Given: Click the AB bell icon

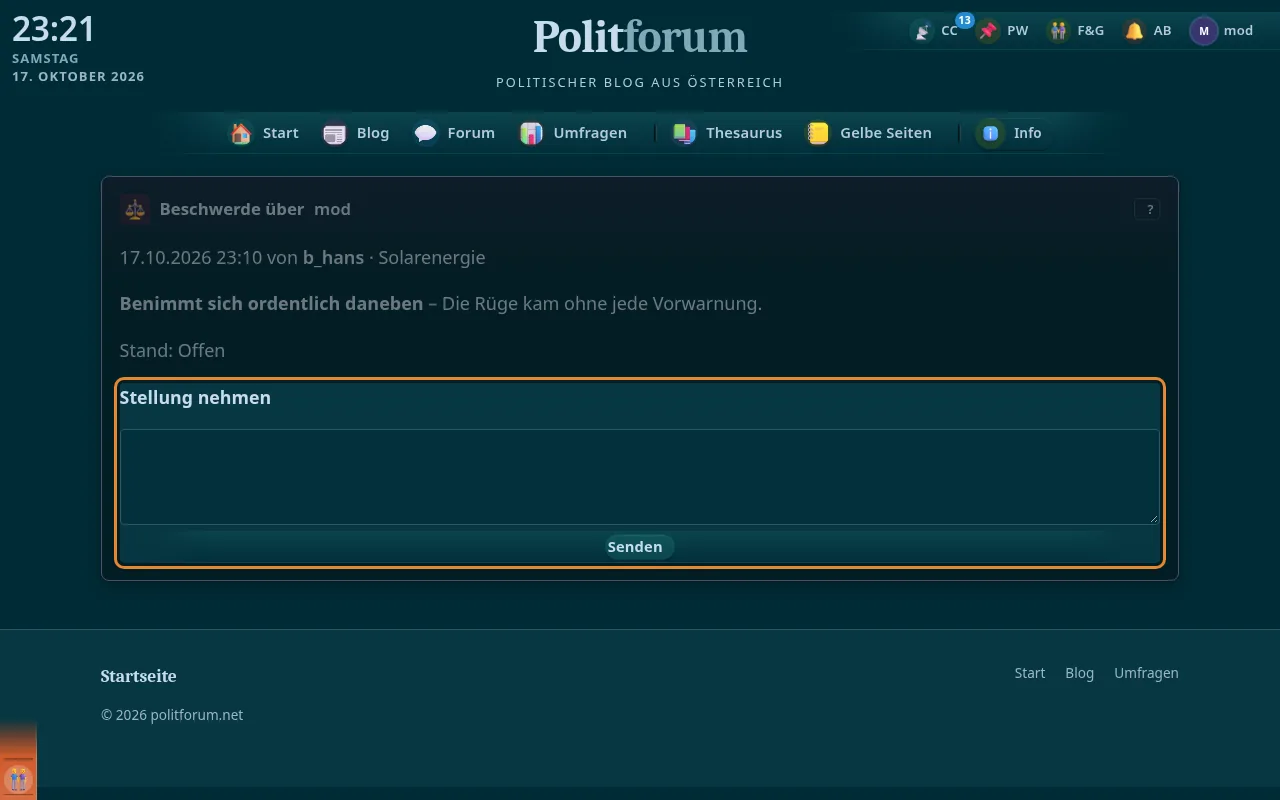Looking at the screenshot, I should (x=1134, y=31).
